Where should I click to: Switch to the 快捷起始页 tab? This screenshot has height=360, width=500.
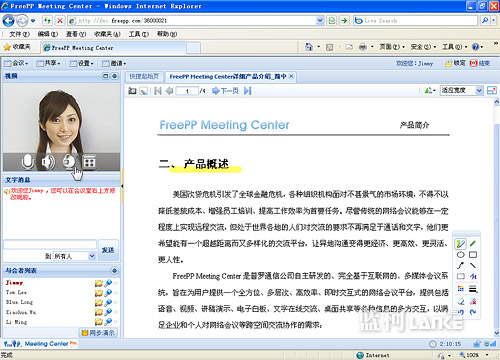point(144,77)
